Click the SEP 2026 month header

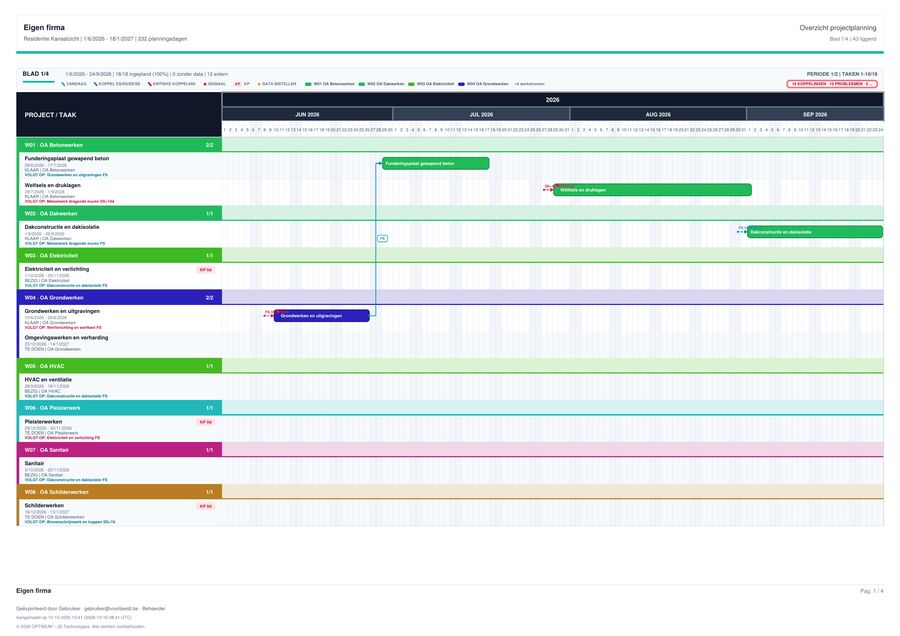coord(815,114)
